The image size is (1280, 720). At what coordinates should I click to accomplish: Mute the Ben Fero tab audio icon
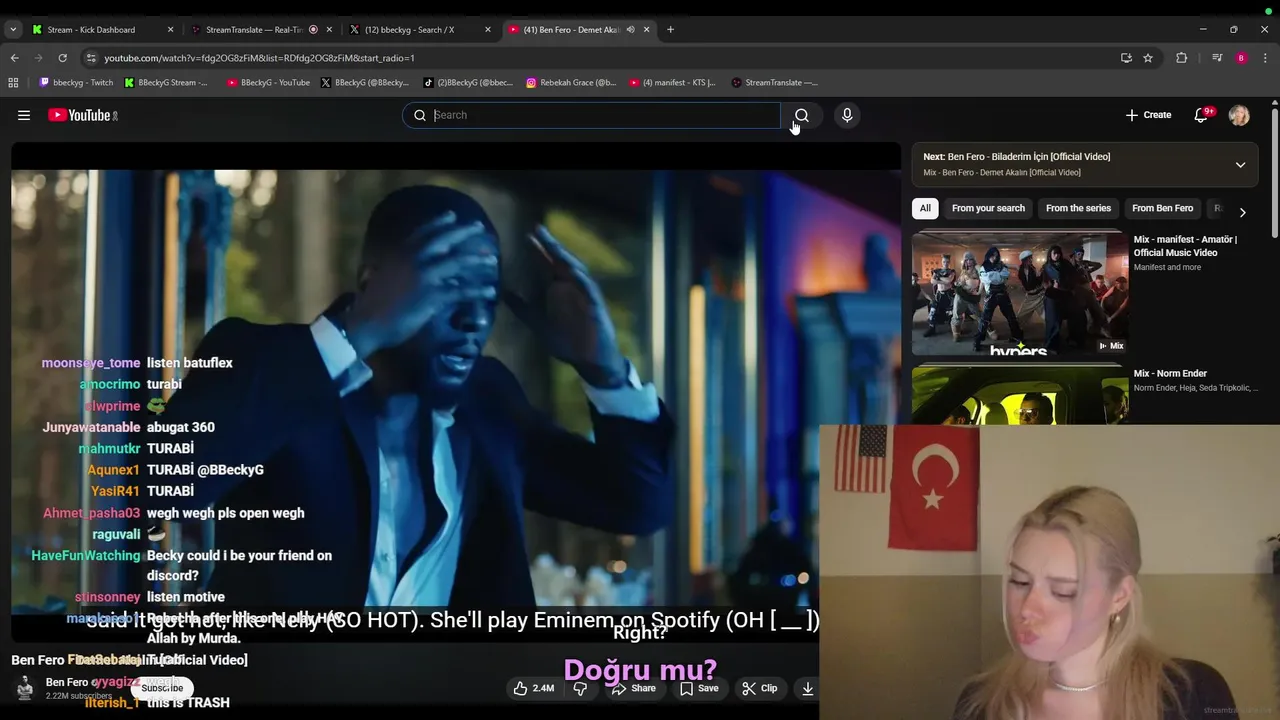coord(630,30)
